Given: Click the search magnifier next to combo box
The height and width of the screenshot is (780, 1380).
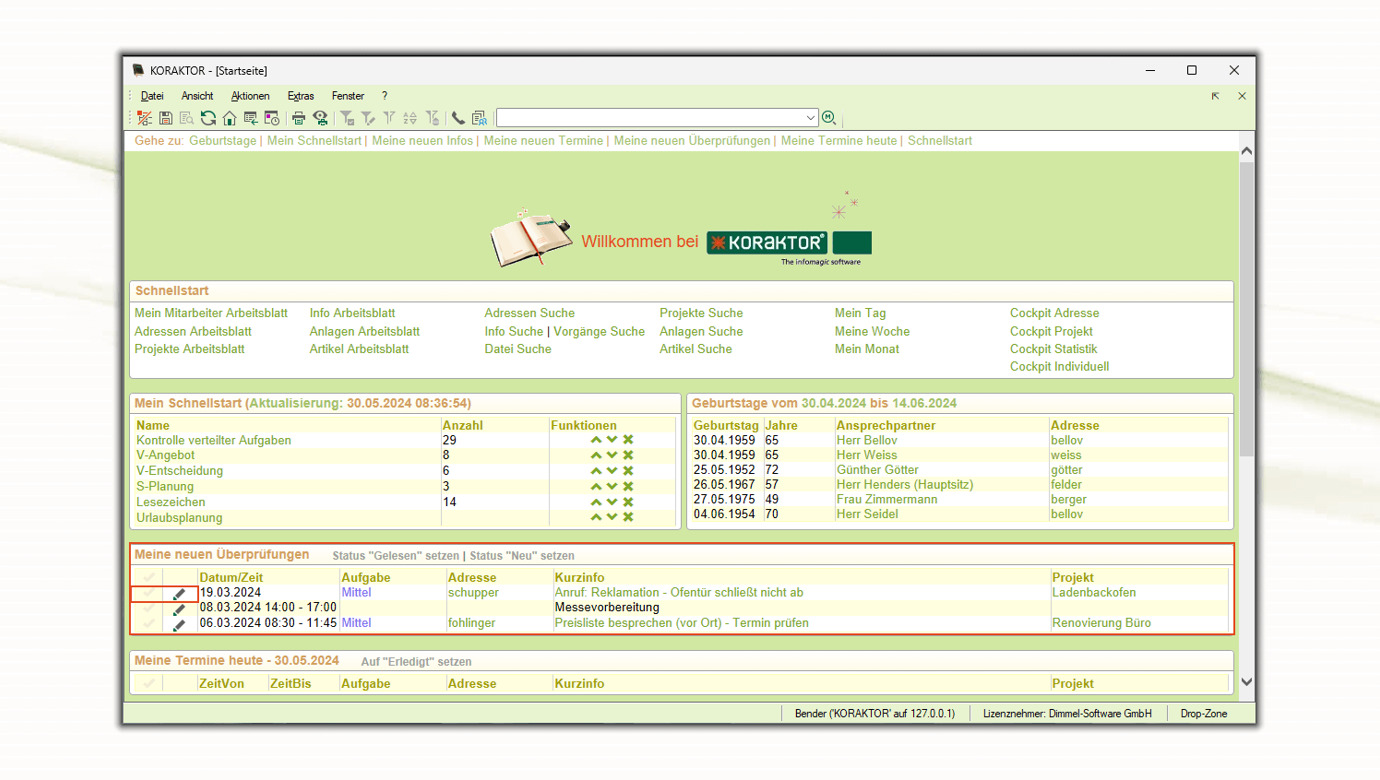Looking at the screenshot, I should coord(829,118).
